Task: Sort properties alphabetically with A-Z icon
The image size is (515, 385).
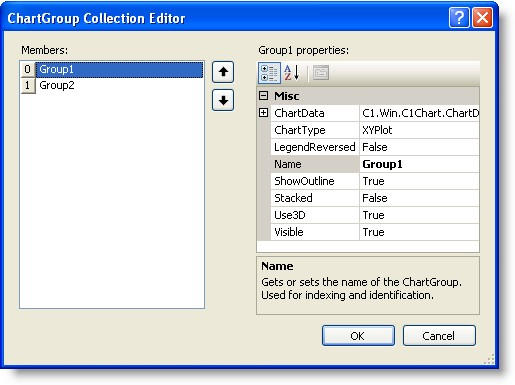Action: point(292,73)
